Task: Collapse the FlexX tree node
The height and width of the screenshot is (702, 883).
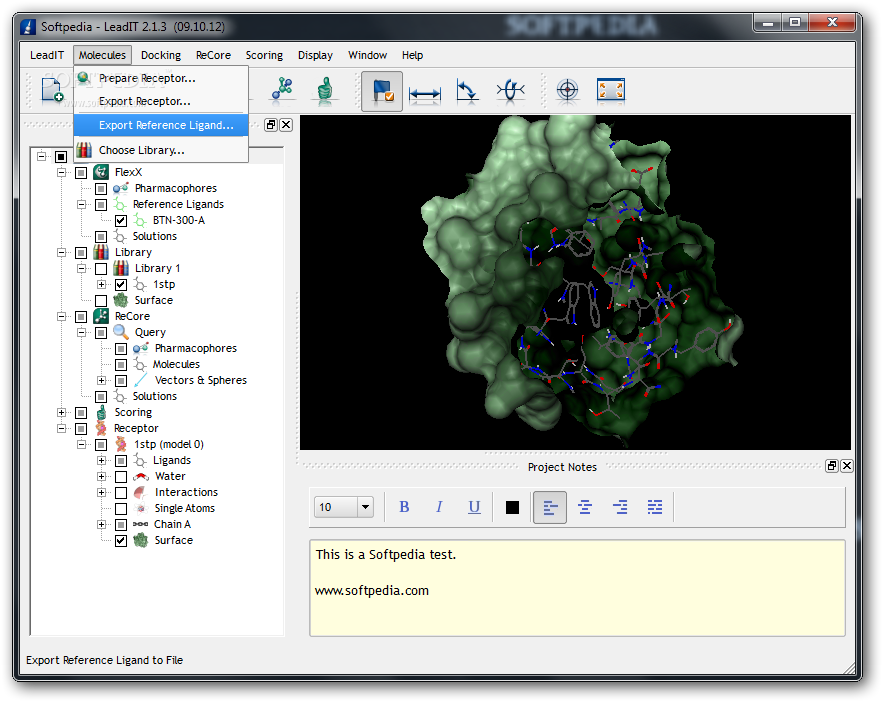Action: coord(61,172)
